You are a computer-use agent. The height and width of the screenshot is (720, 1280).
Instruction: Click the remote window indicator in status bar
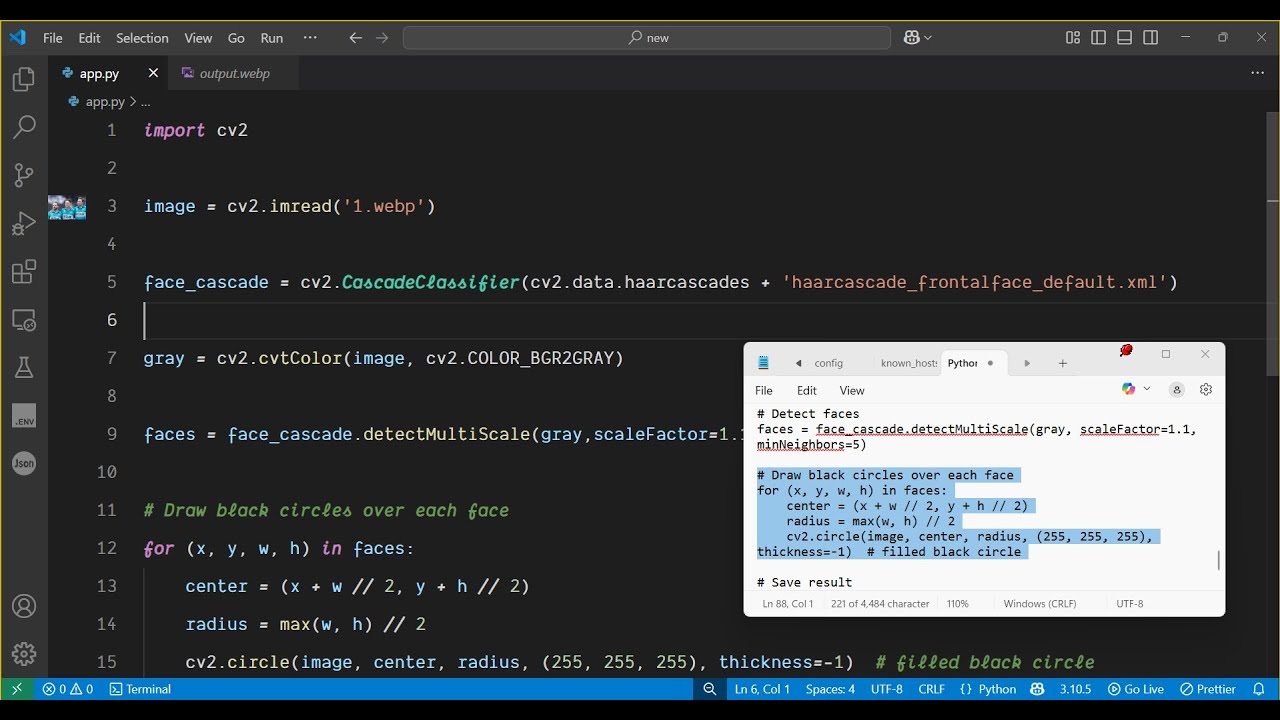tap(16, 689)
